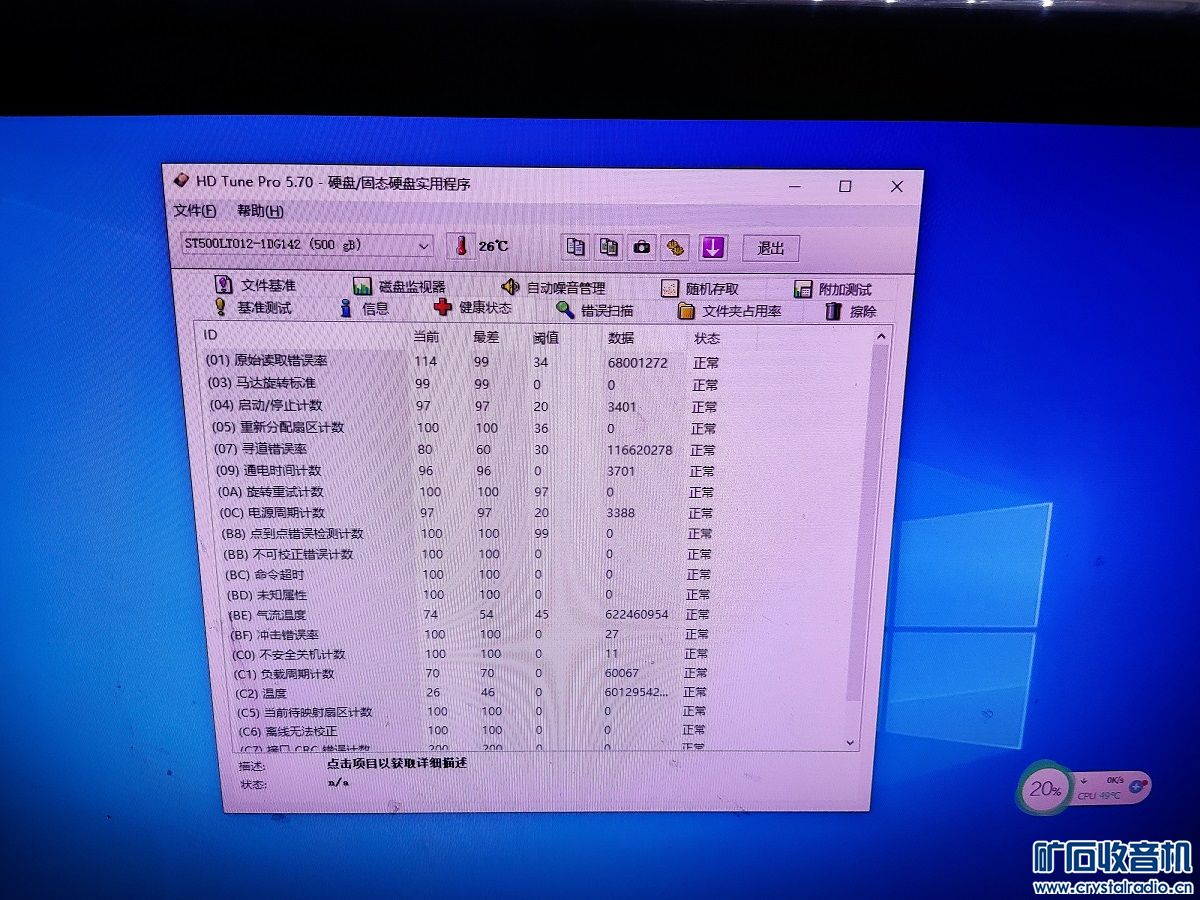The width and height of the screenshot is (1200, 900).
Task: Select the (BB) 不可校正错误计数 row
Action: 466,554
